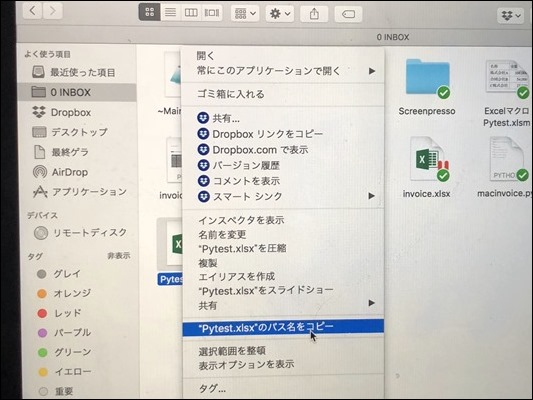The image size is (533, 400).
Task: Select the ExcelマクロPytest.xlsm file
Action: pyautogui.click(x=506, y=79)
